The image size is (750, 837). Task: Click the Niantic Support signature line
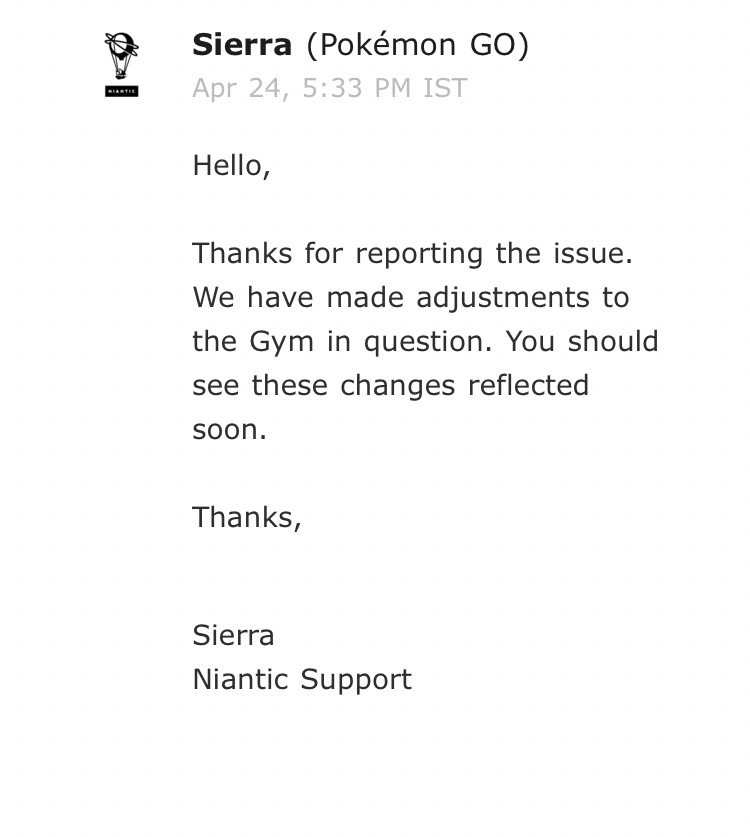pos(302,680)
